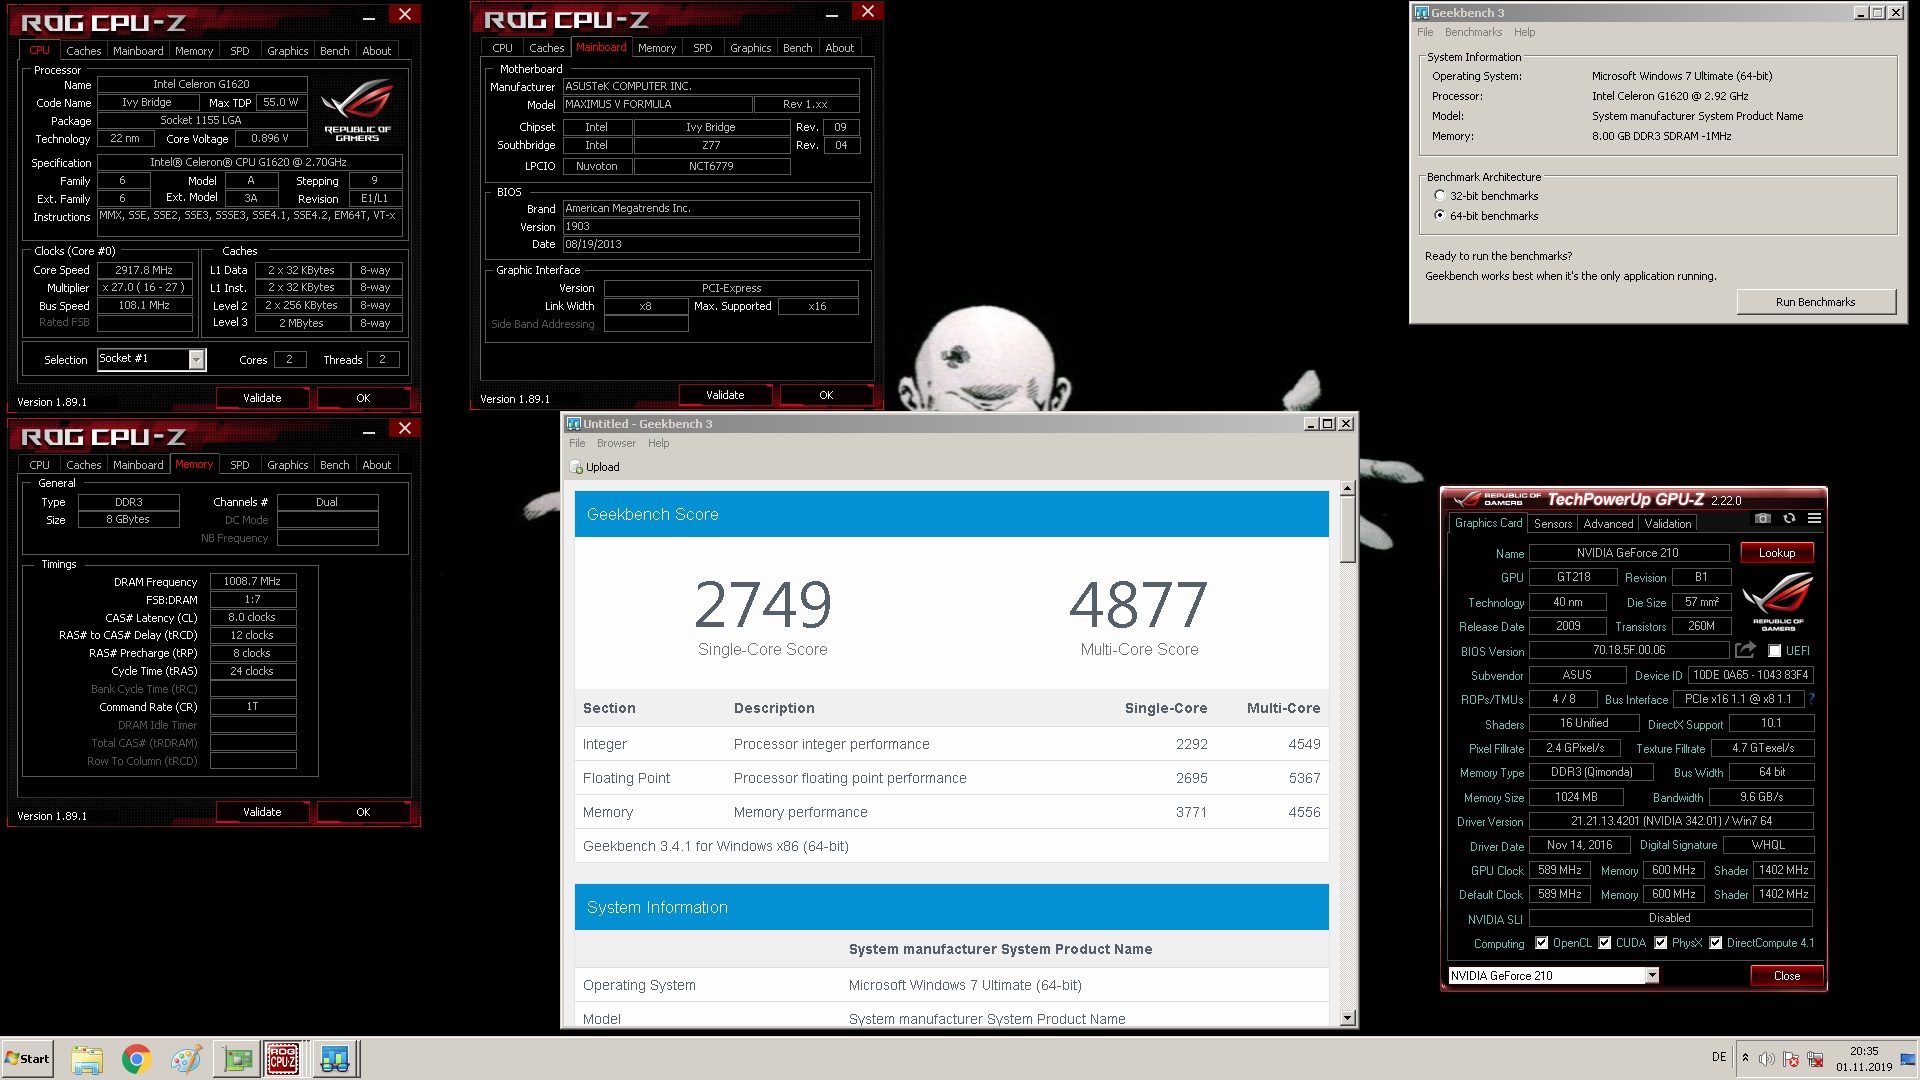Toggle the DirectCompute 4.1 checkbox

coord(1715,943)
